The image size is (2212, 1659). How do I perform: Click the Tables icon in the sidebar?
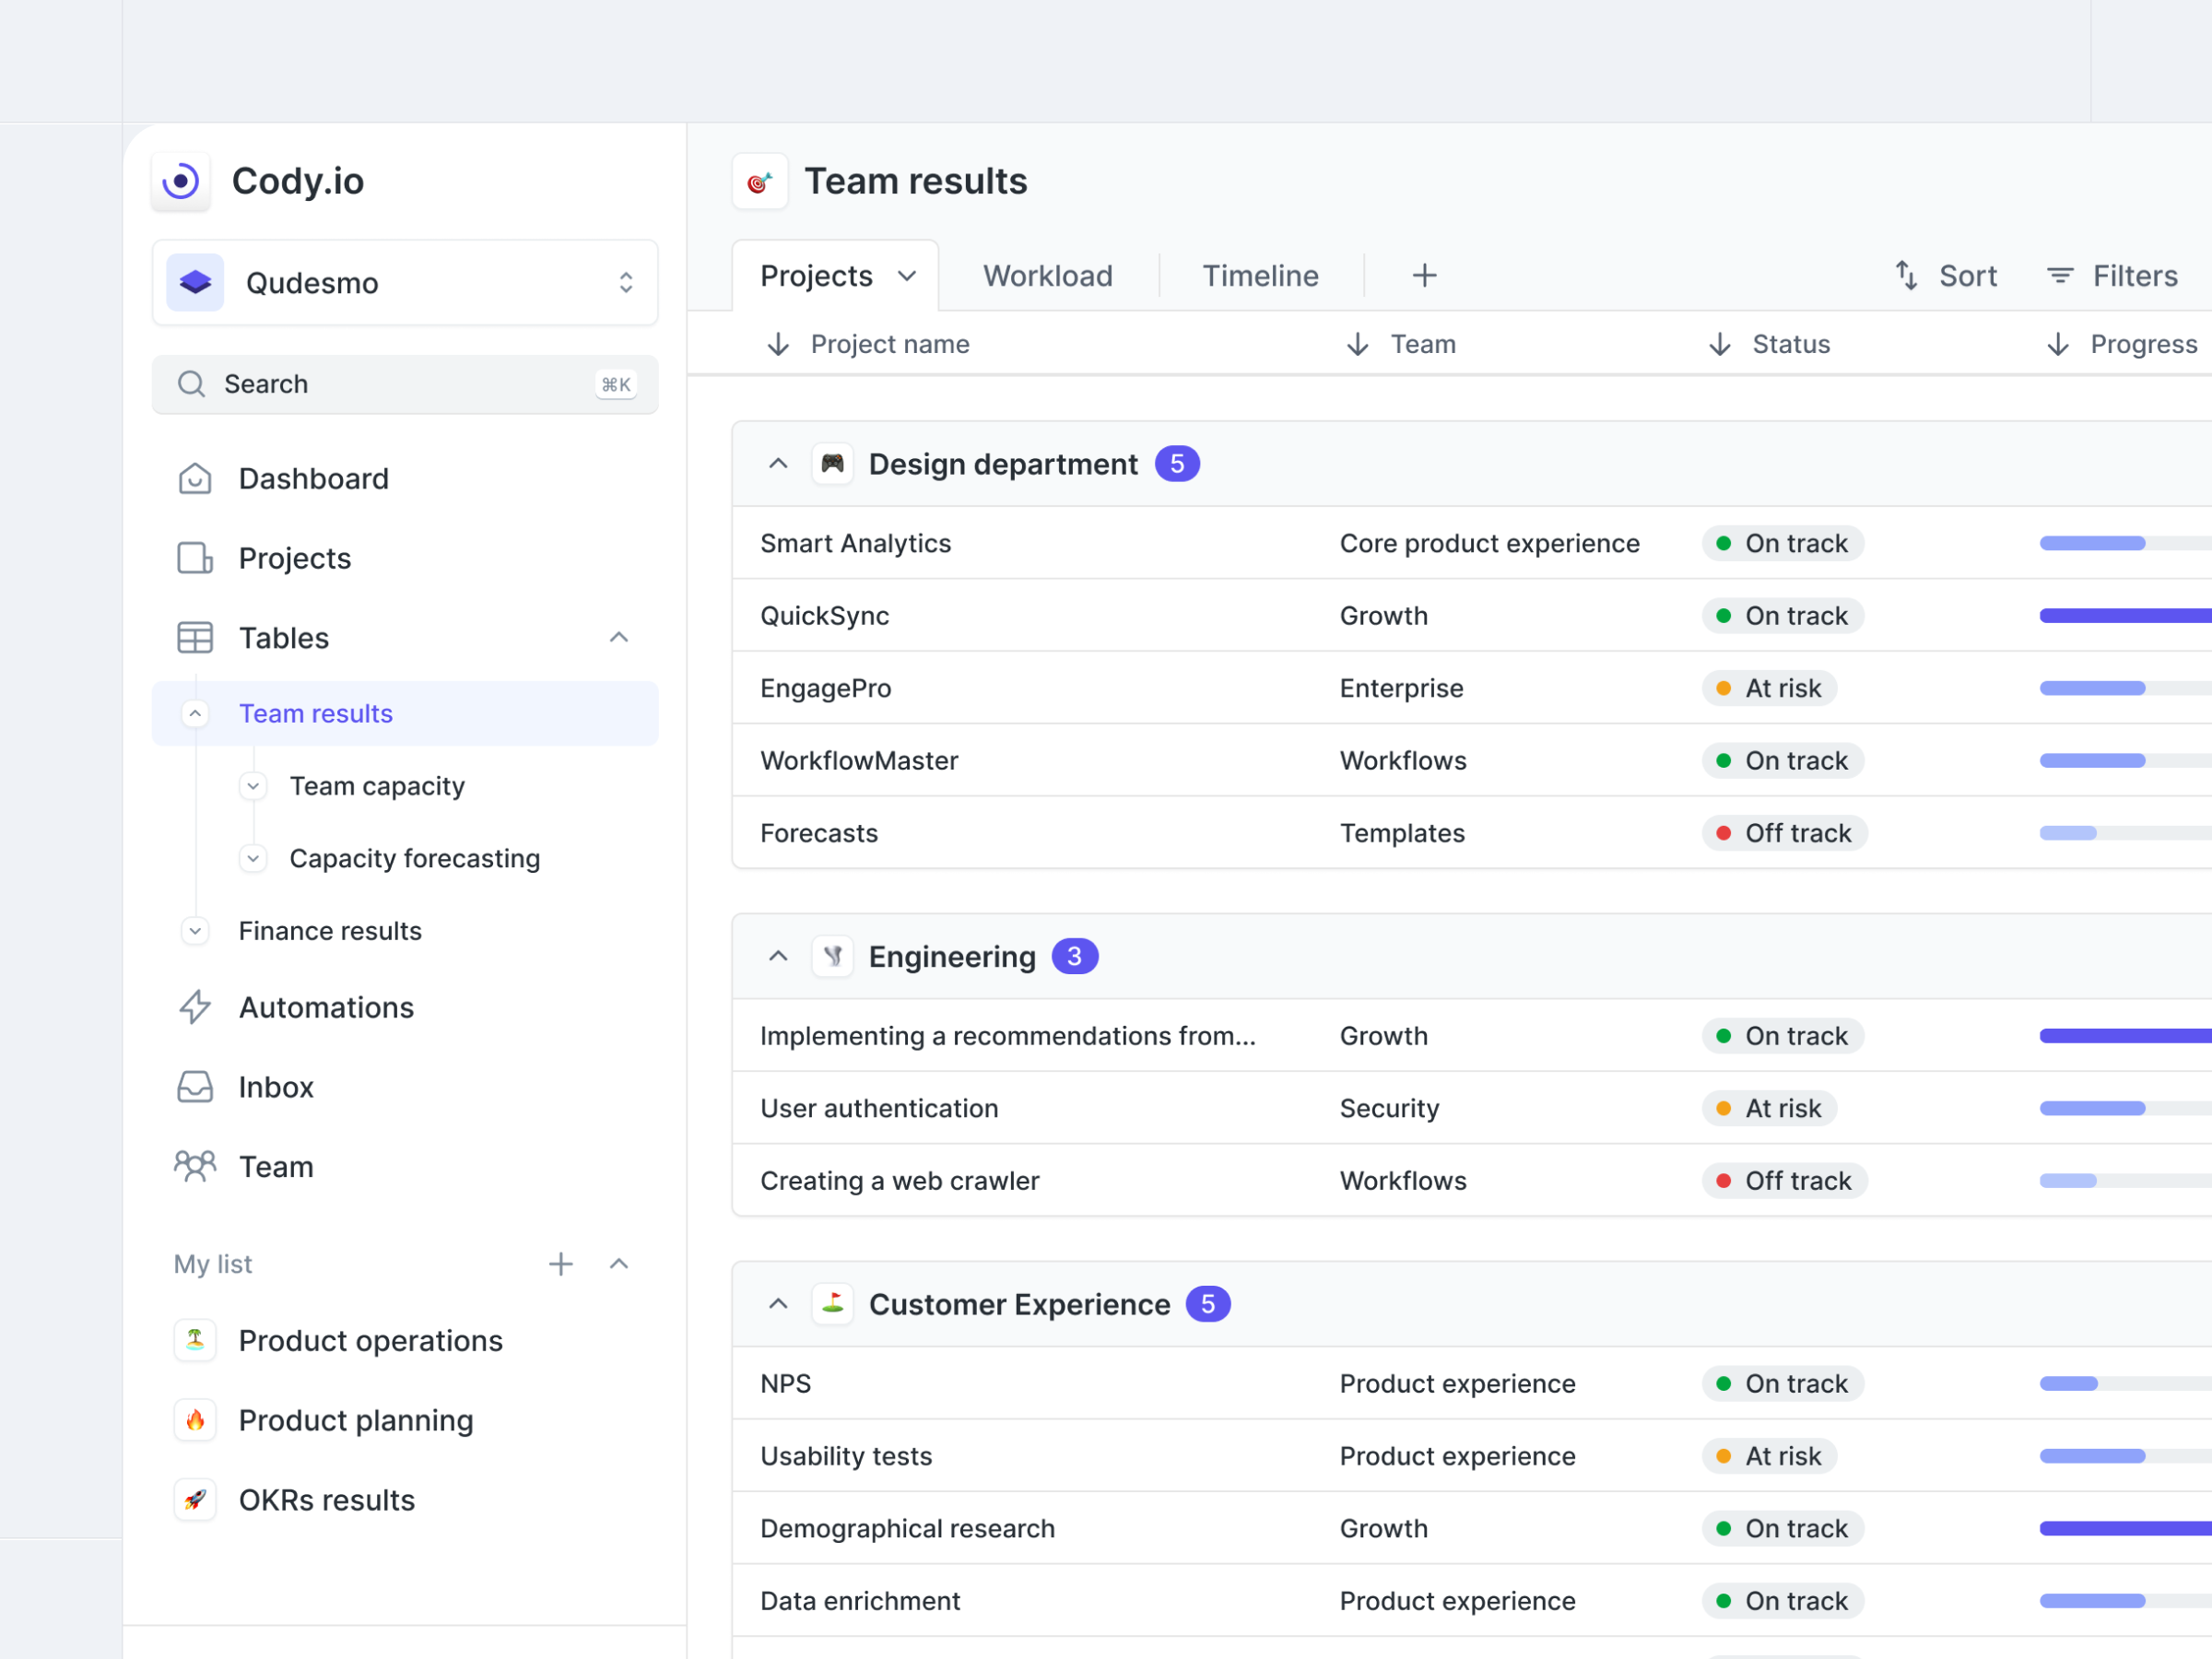[x=195, y=637]
